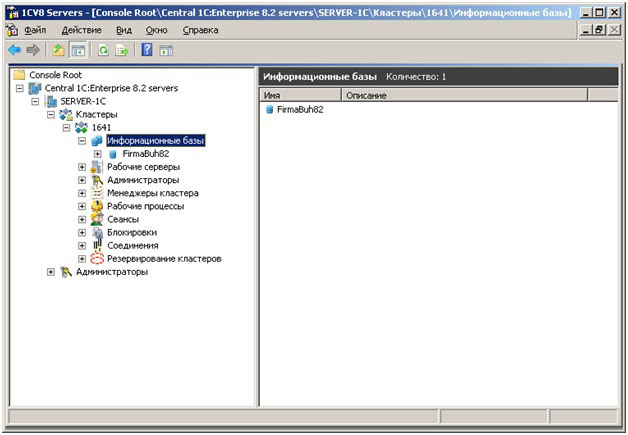Select the Рабочие серверы tree label
The height and width of the screenshot is (435, 628).
(x=143, y=167)
